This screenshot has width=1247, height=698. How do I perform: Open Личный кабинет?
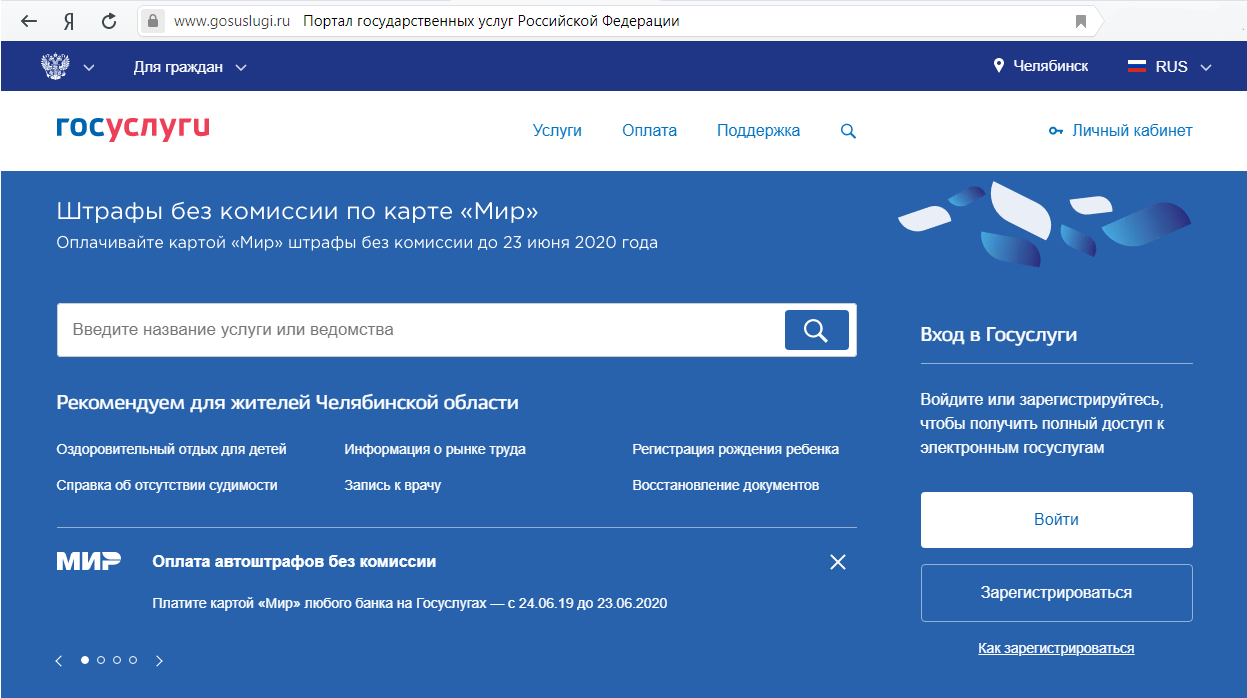1120,130
